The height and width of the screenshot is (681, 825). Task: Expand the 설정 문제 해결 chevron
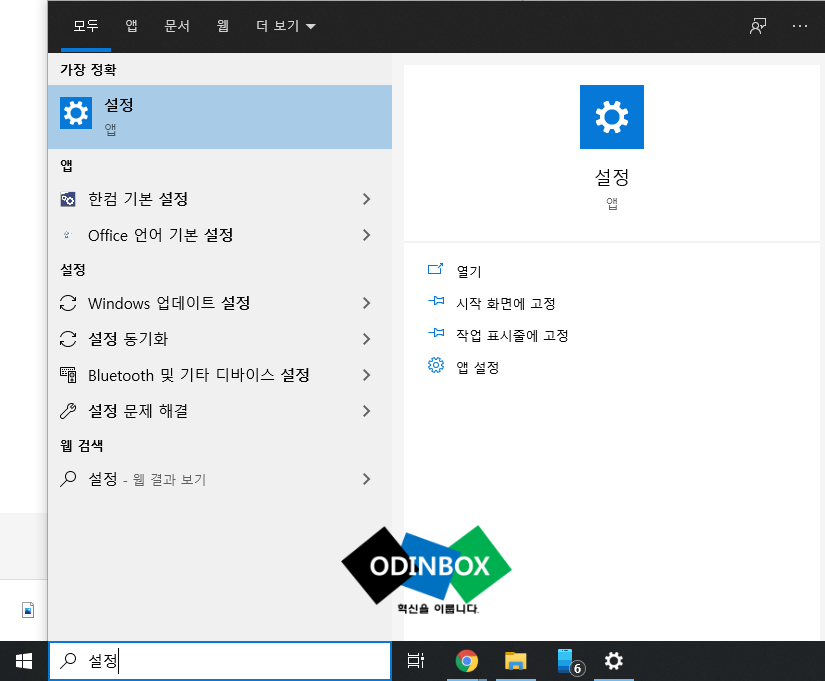pos(367,411)
